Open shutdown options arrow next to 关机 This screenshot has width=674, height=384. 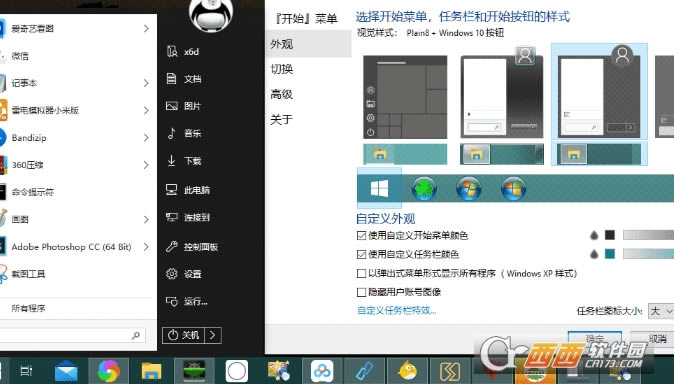tap(213, 335)
